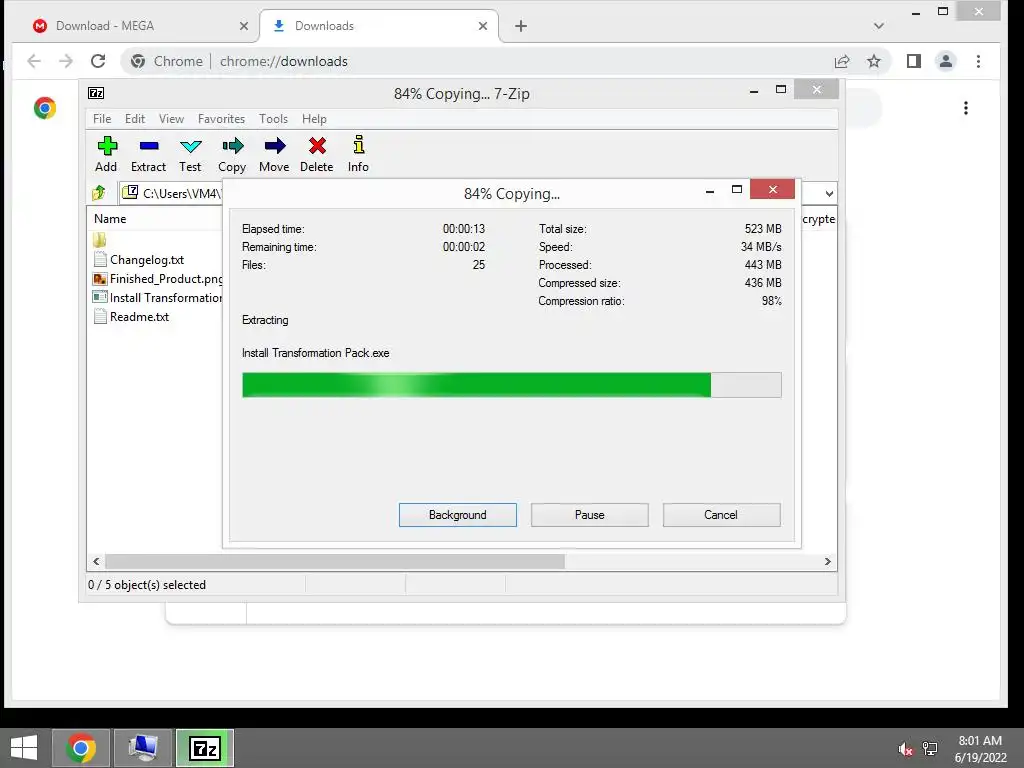Bookmark this page star icon
The height and width of the screenshot is (768, 1024).
tap(874, 61)
